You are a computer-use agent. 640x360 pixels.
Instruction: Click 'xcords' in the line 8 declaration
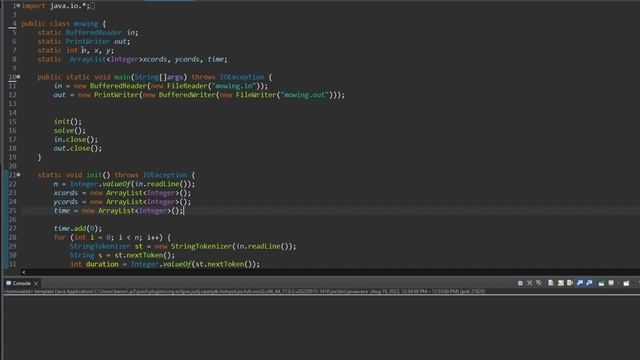pyautogui.click(x=155, y=59)
